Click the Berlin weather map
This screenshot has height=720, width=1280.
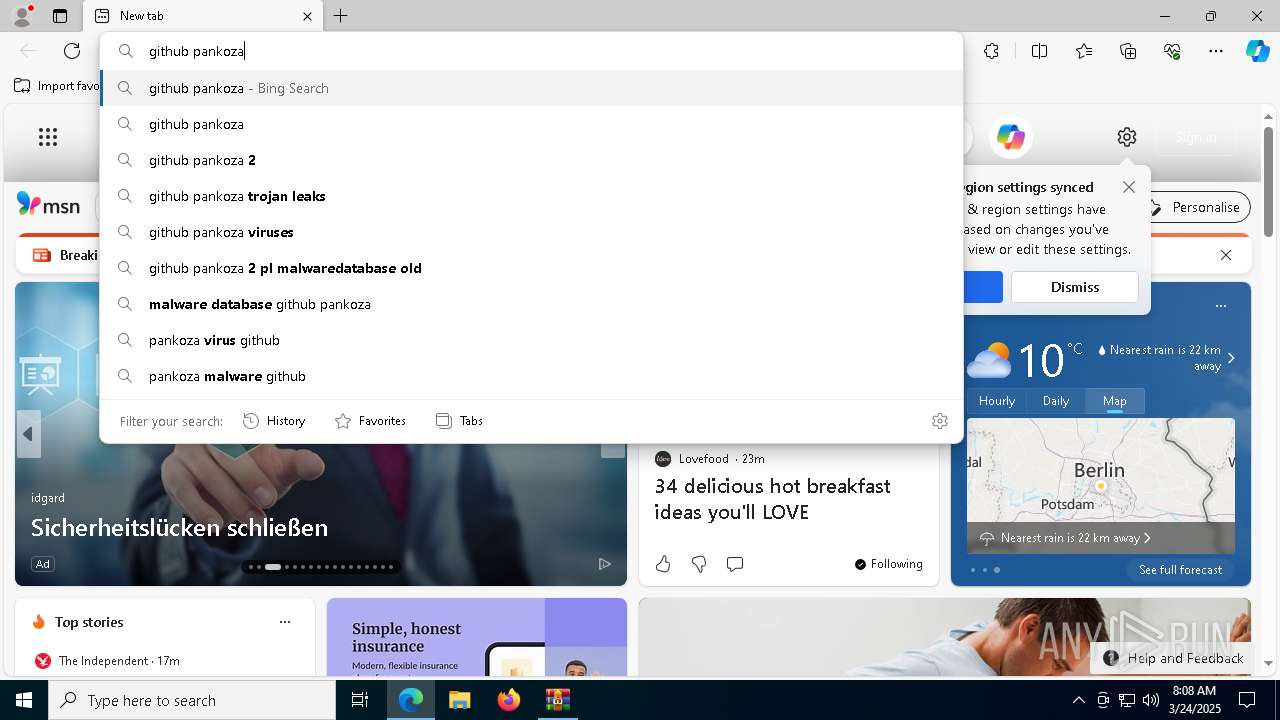tap(1101, 486)
